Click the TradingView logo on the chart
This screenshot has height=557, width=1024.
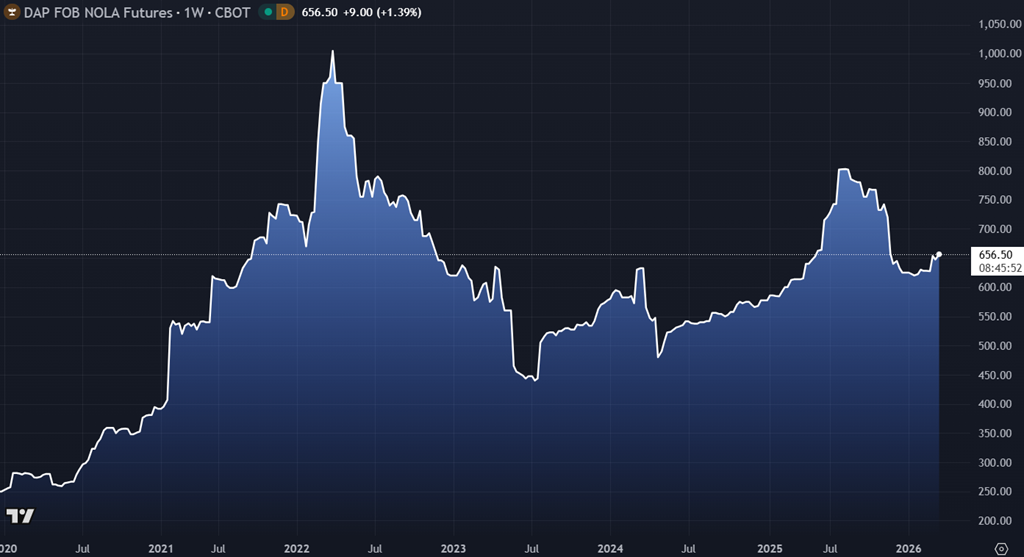(x=20, y=516)
